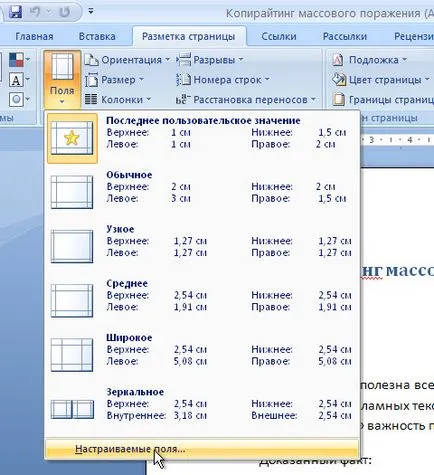The width and height of the screenshot is (434, 475).
Task: Click the Поля margins button
Action: (x=62, y=79)
